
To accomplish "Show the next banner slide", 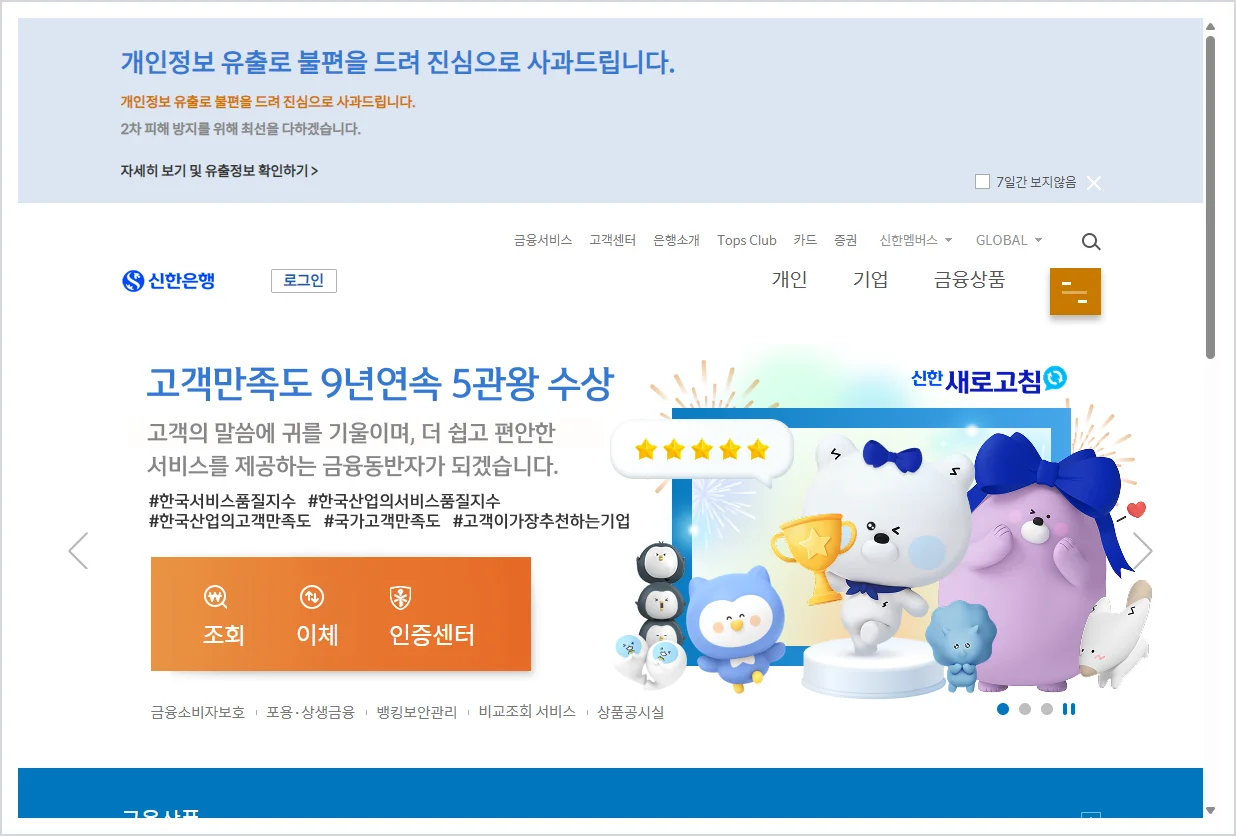I will 1142,550.
